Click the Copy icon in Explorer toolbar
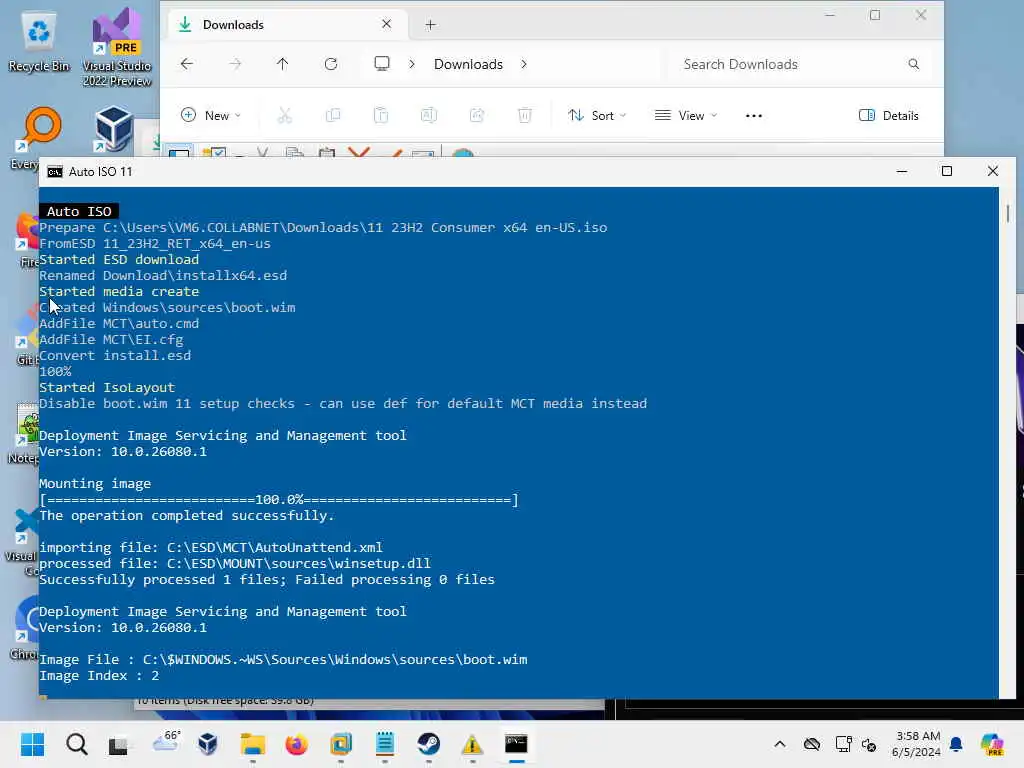Screen dimensions: 1024x768 [333, 116]
